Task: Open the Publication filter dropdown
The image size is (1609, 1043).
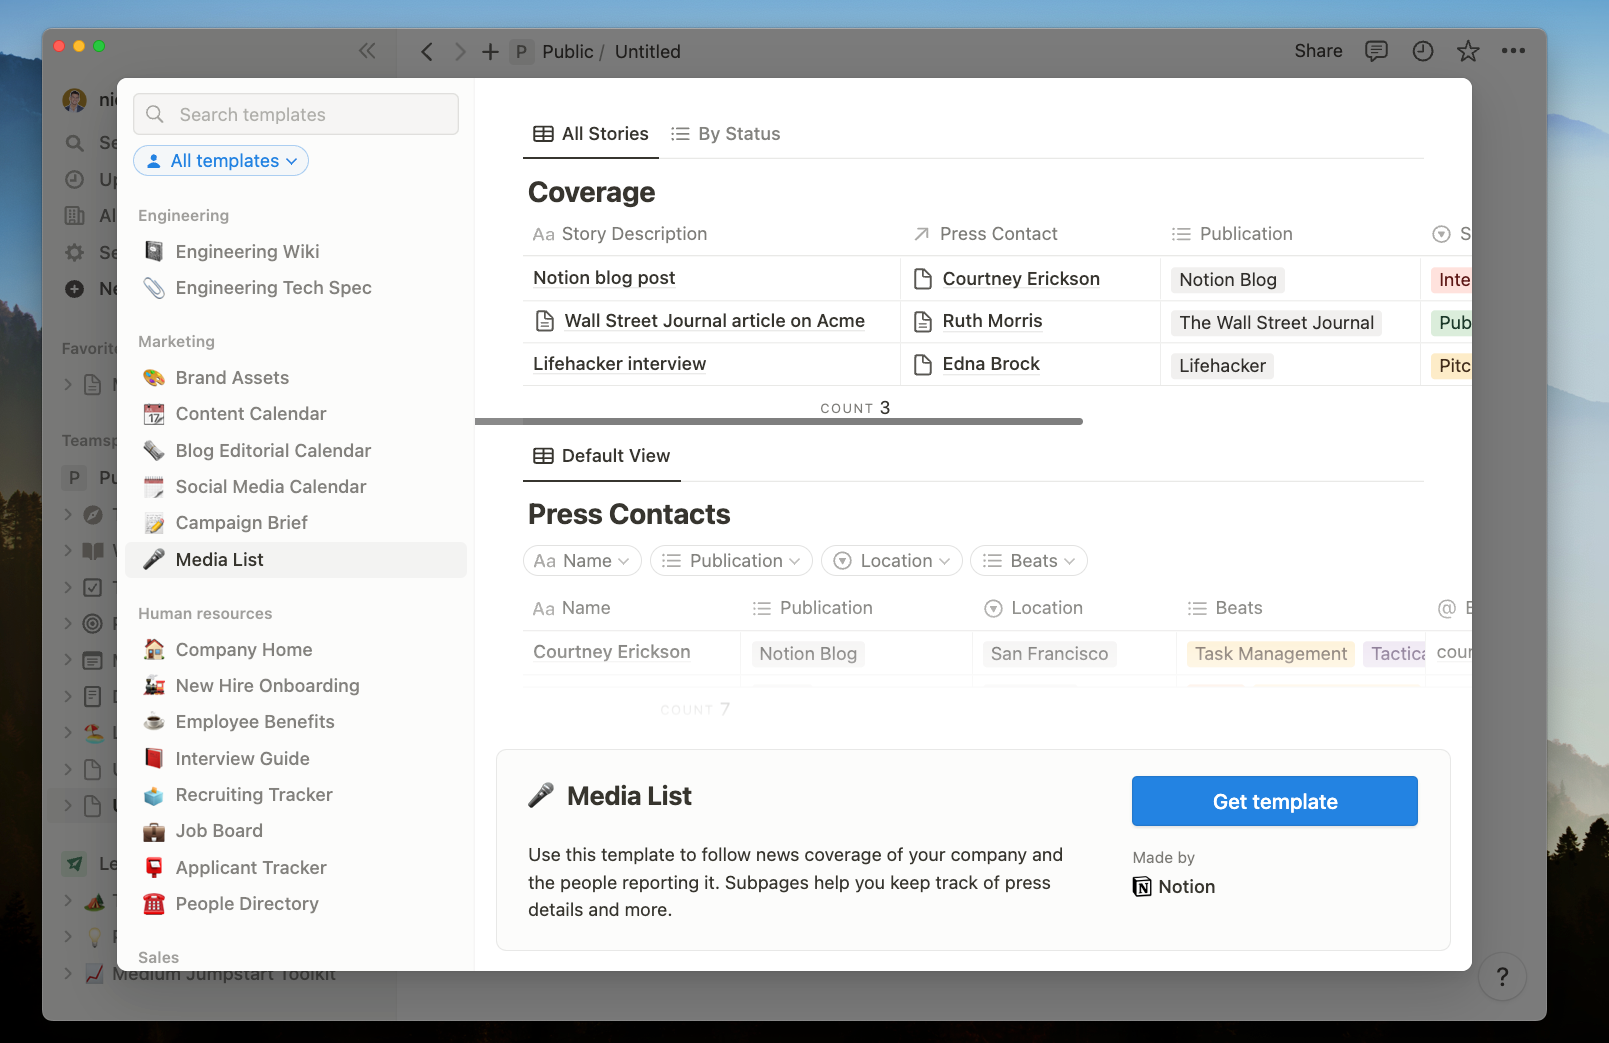Action: click(x=732, y=561)
